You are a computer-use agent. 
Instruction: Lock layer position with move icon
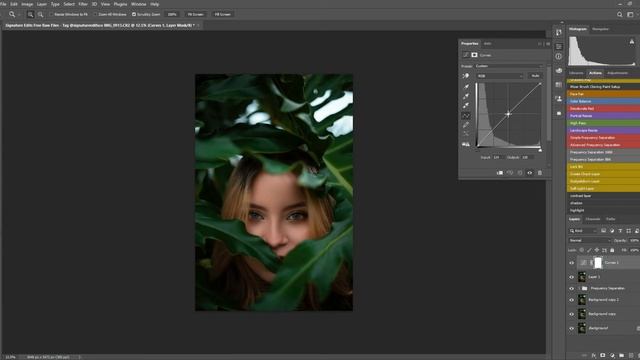pos(597,250)
